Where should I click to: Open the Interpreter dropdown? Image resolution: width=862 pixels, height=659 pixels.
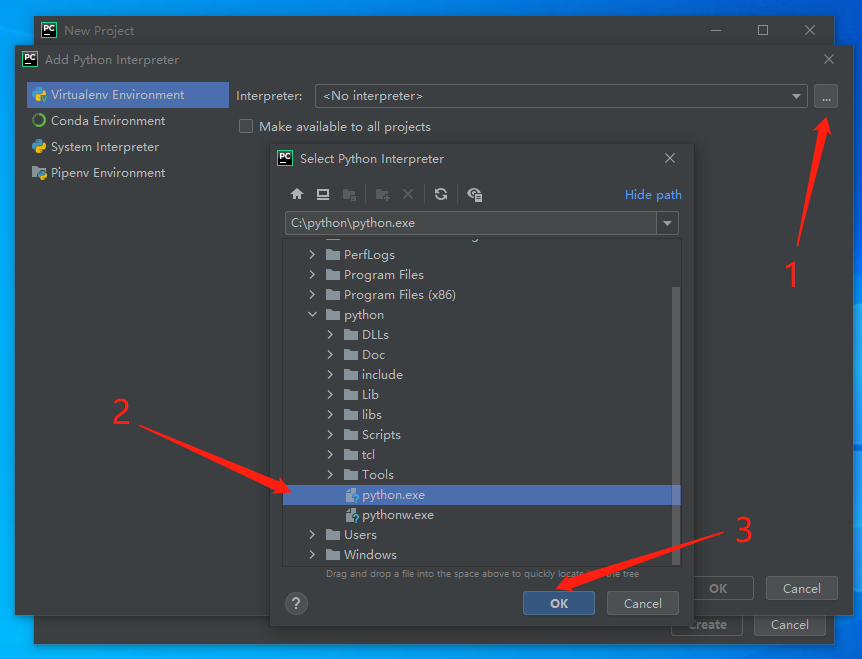(x=796, y=96)
